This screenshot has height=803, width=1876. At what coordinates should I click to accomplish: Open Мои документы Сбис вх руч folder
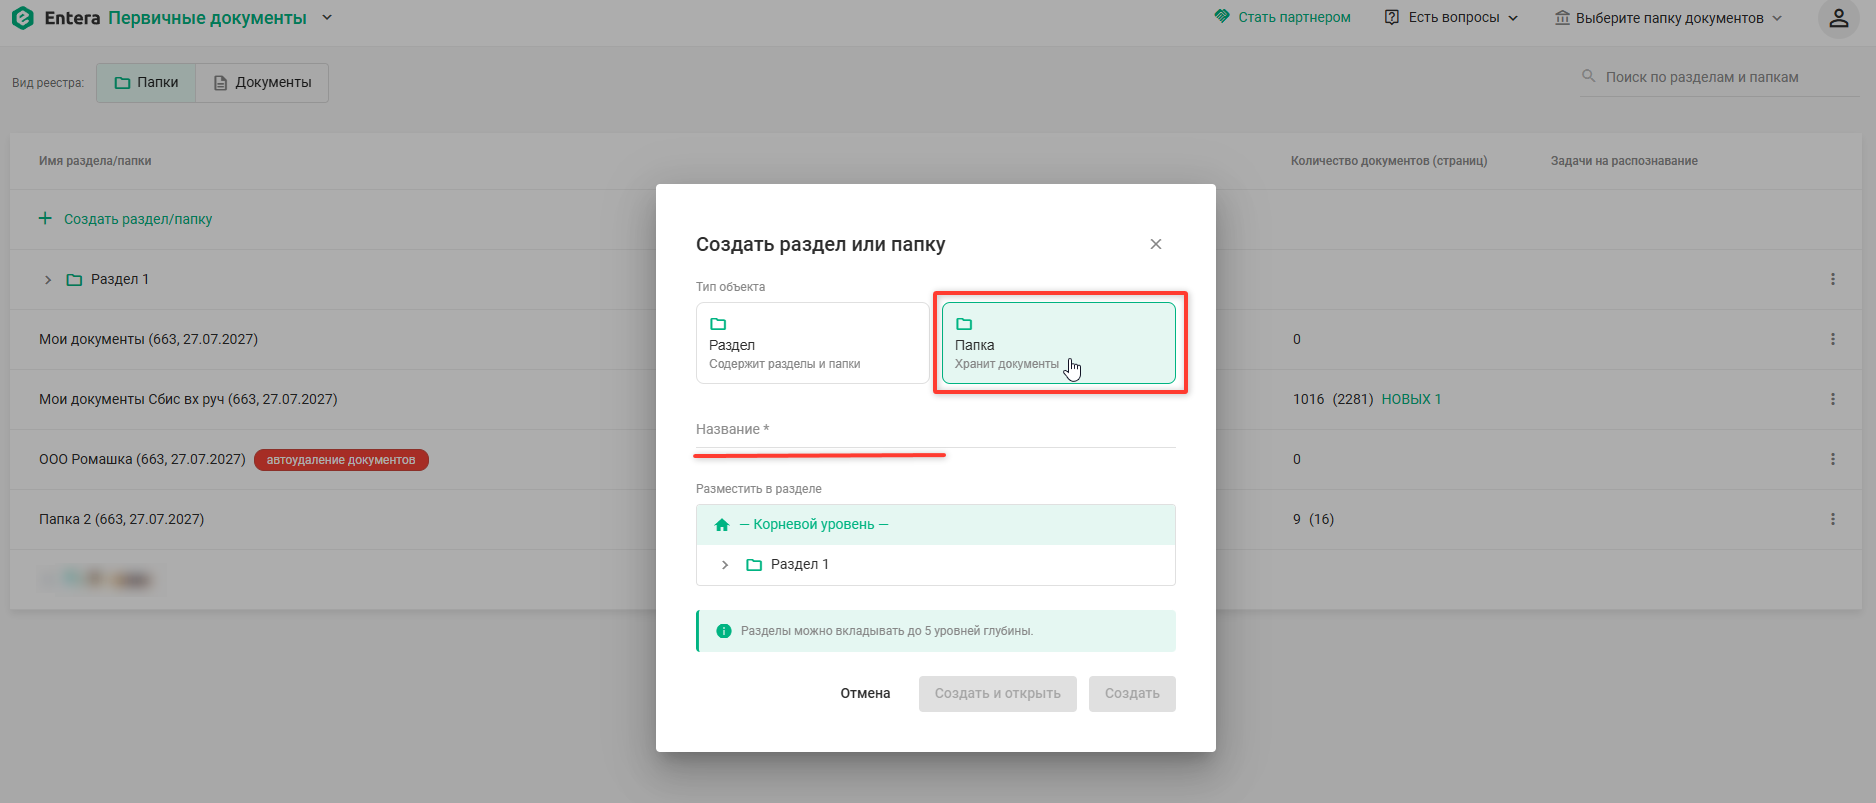pyautogui.click(x=188, y=399)
